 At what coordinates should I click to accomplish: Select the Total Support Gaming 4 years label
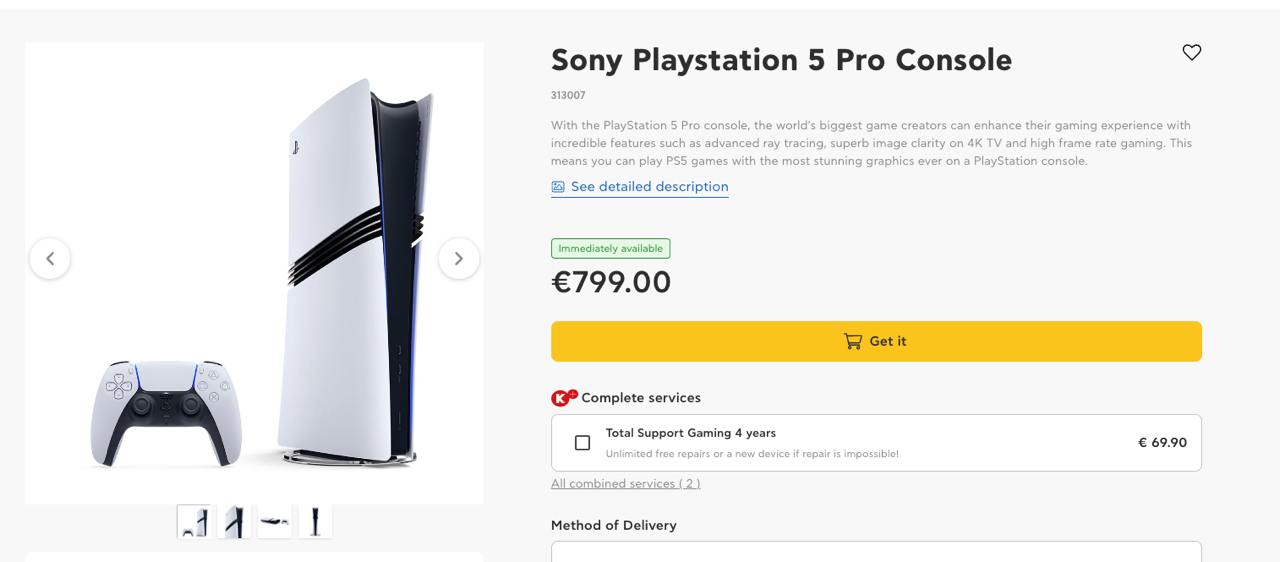690,433
